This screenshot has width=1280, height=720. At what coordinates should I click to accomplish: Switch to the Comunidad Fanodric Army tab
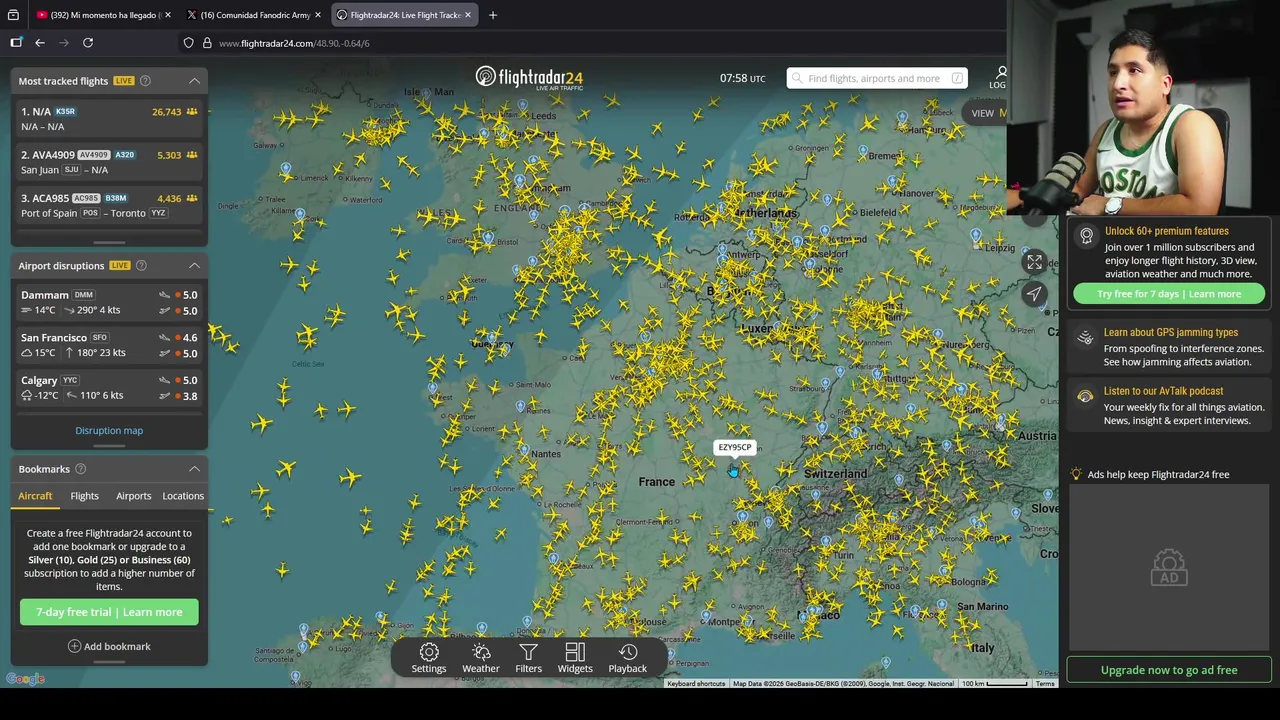(x=253, y=15)
